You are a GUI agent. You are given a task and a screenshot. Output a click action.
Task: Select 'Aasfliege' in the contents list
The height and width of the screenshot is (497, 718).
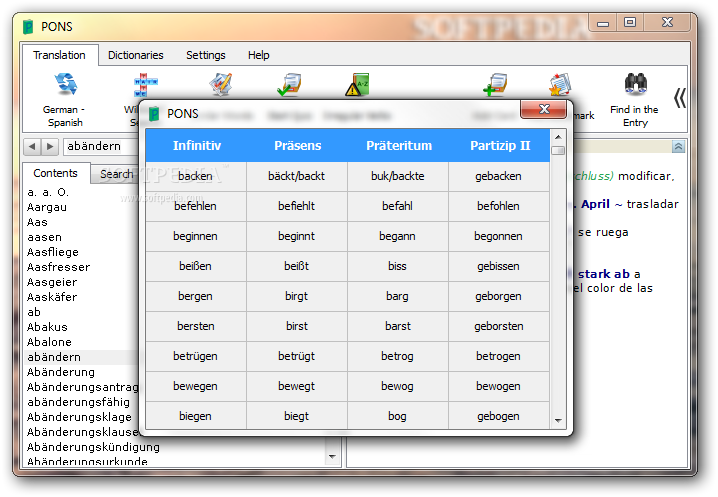(x=53, y=252)
